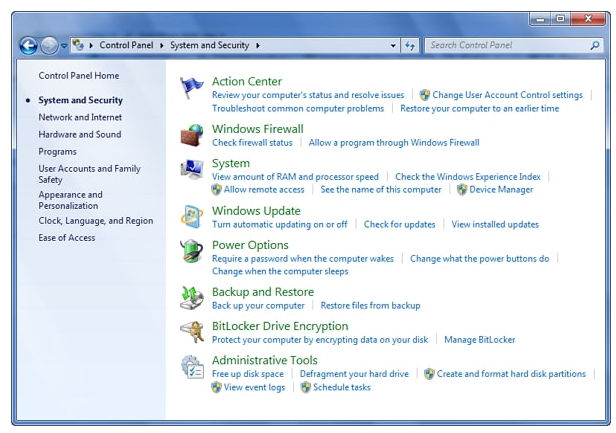The image size is (616, 433).
Task: Open Control Panel Home link
Action: [79, 75]
